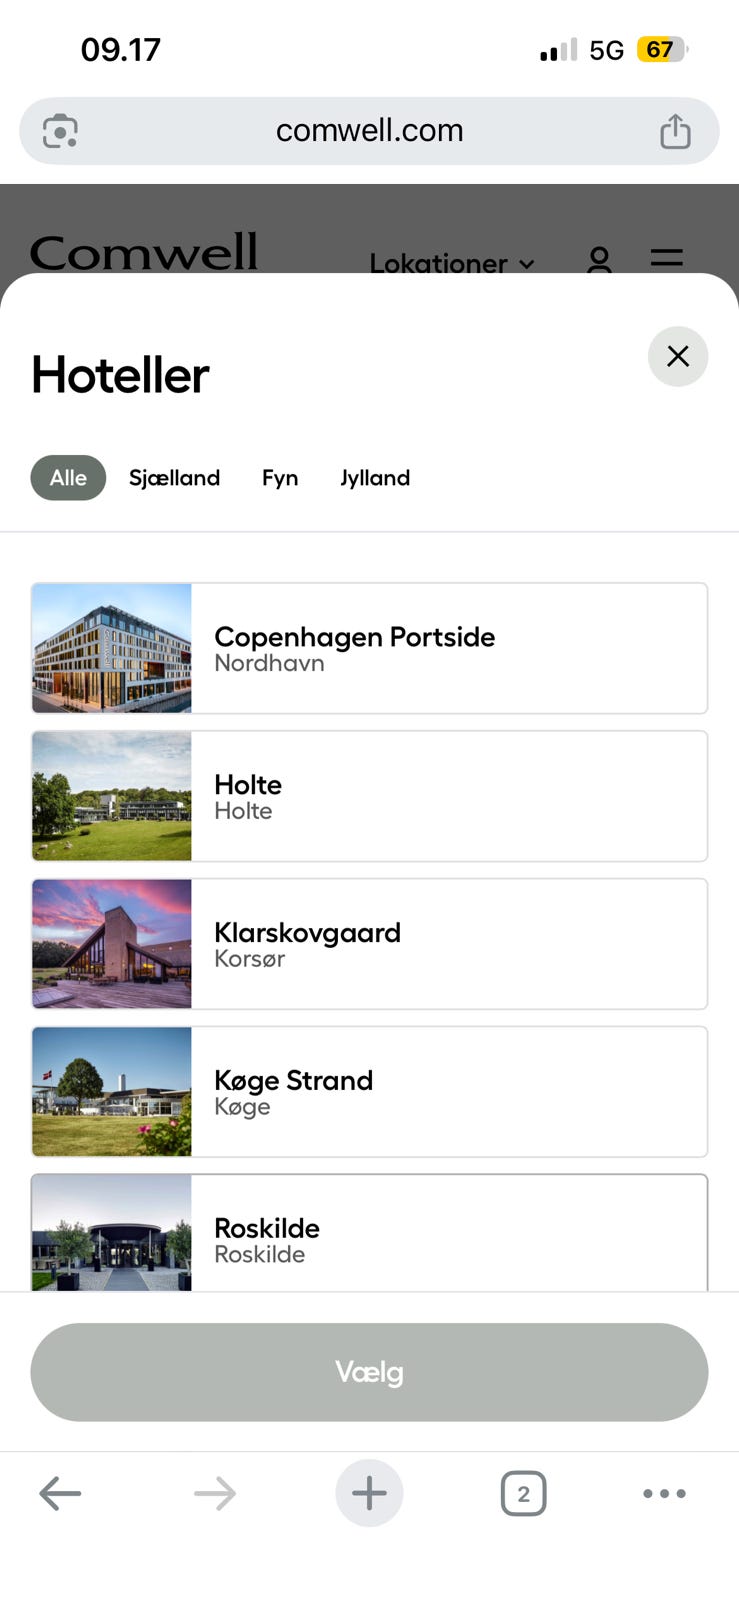The height and width of the screenshot is (1600, 739).
Task: Open the camera lens search icon
Action: pos(60,131)
